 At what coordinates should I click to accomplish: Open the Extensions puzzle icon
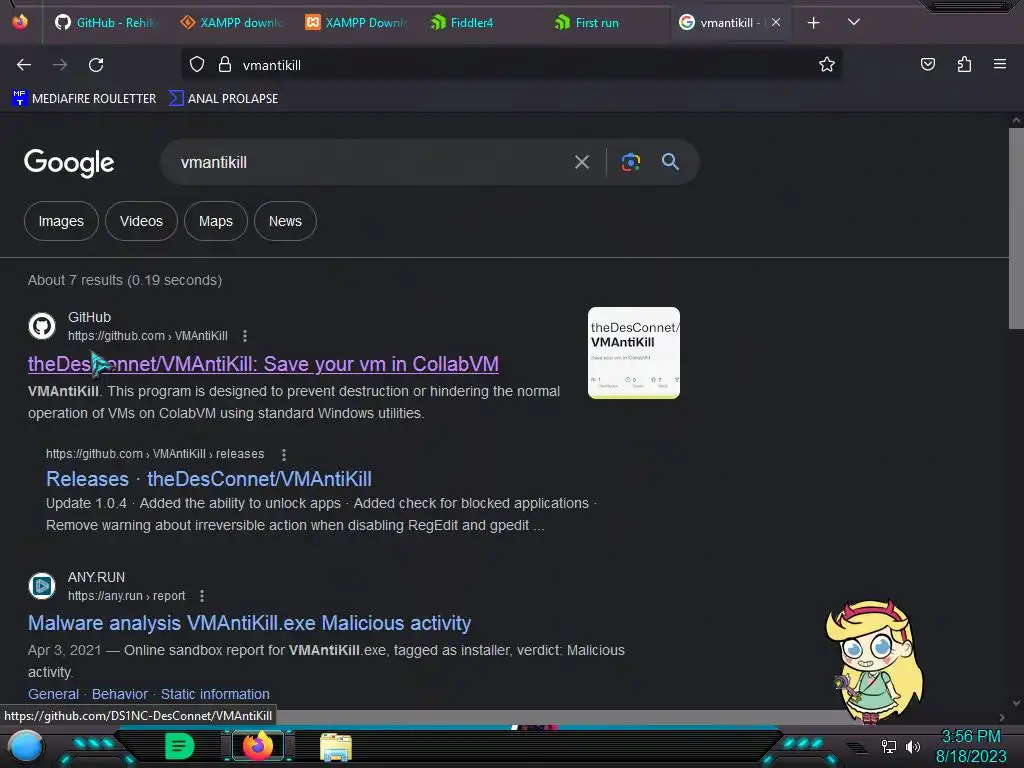tap(964, 65)
